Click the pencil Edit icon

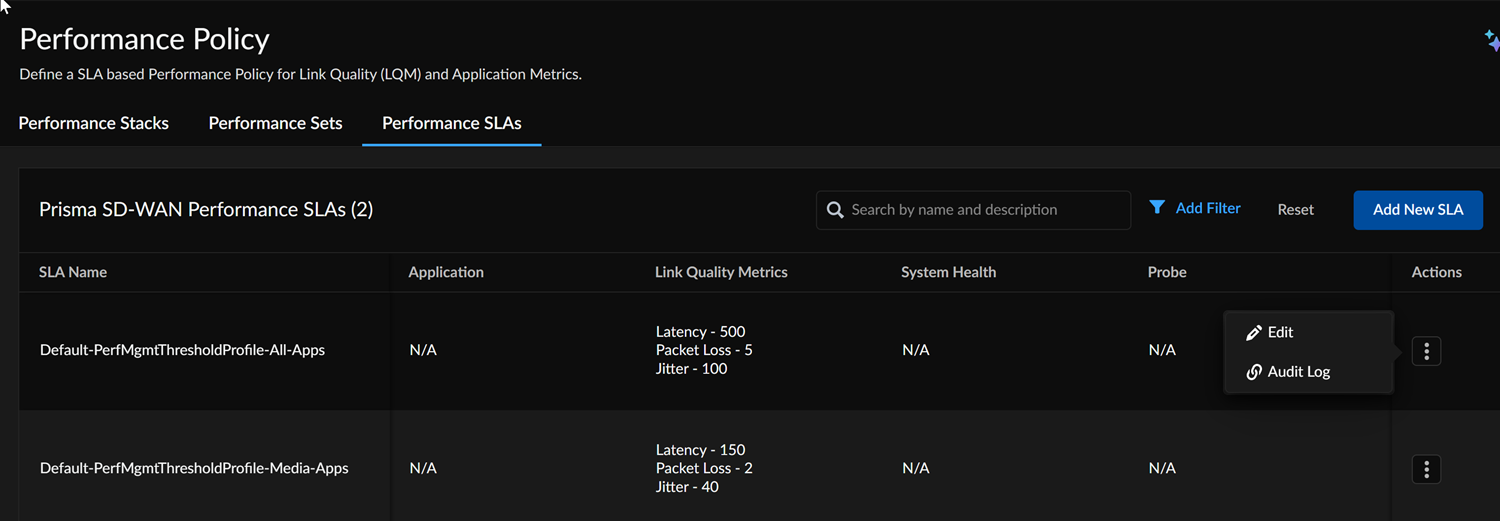[x=1254, y=333]
